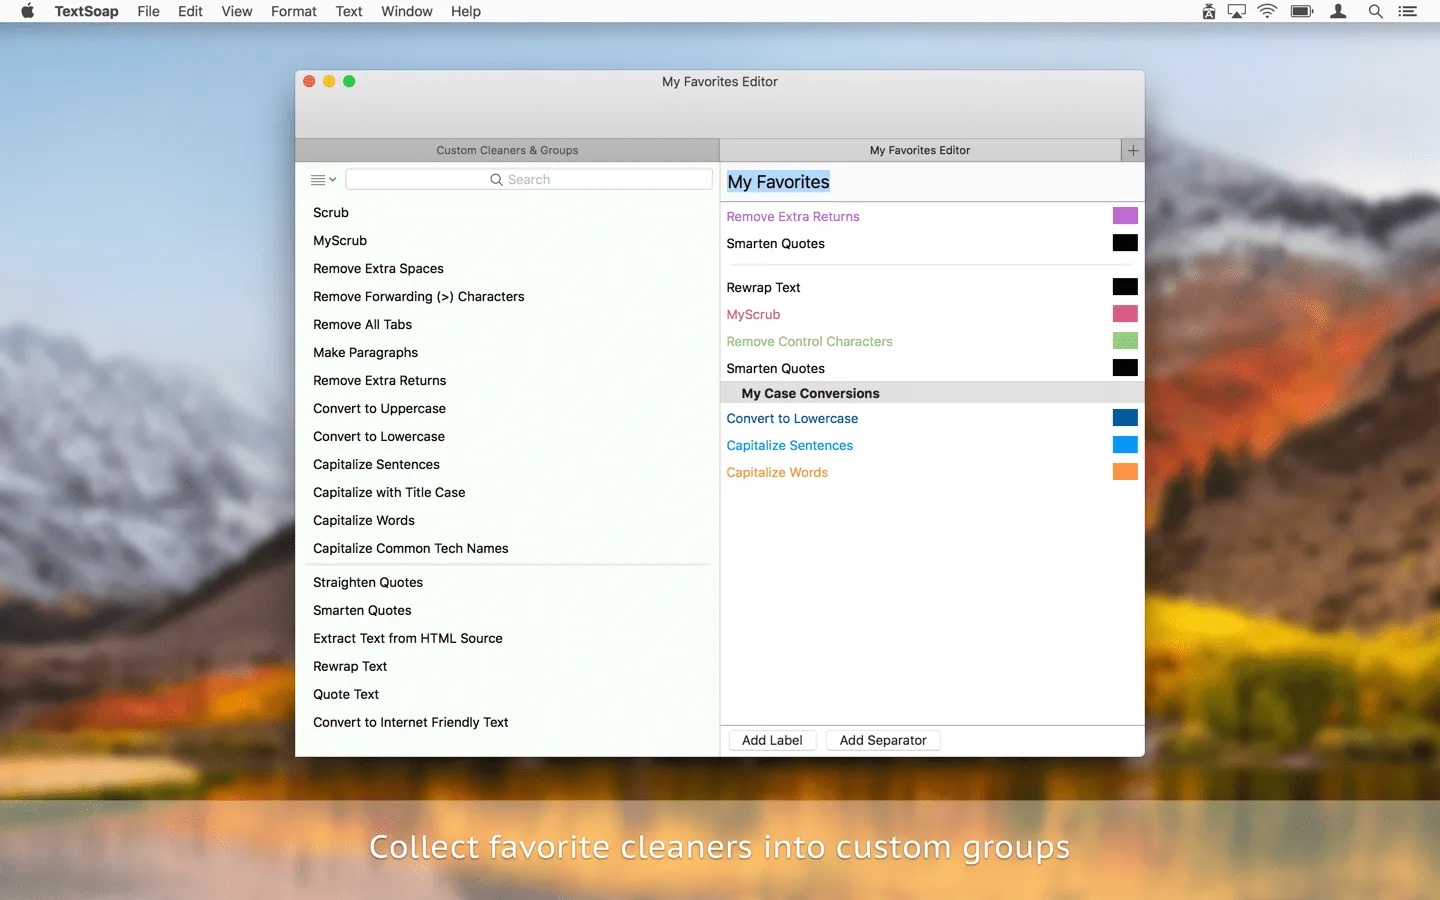Screen dimensions: 1440x900
Task: Open the Format menu
Action: [293, 11]
